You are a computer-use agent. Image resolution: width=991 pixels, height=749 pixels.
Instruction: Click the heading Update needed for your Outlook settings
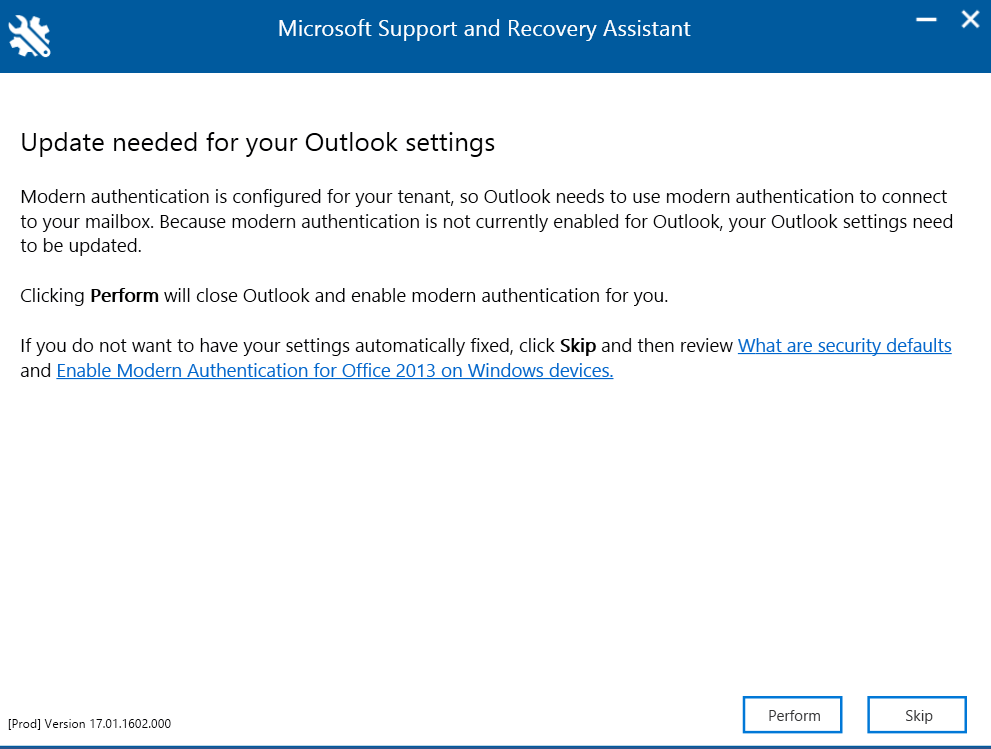257,142
